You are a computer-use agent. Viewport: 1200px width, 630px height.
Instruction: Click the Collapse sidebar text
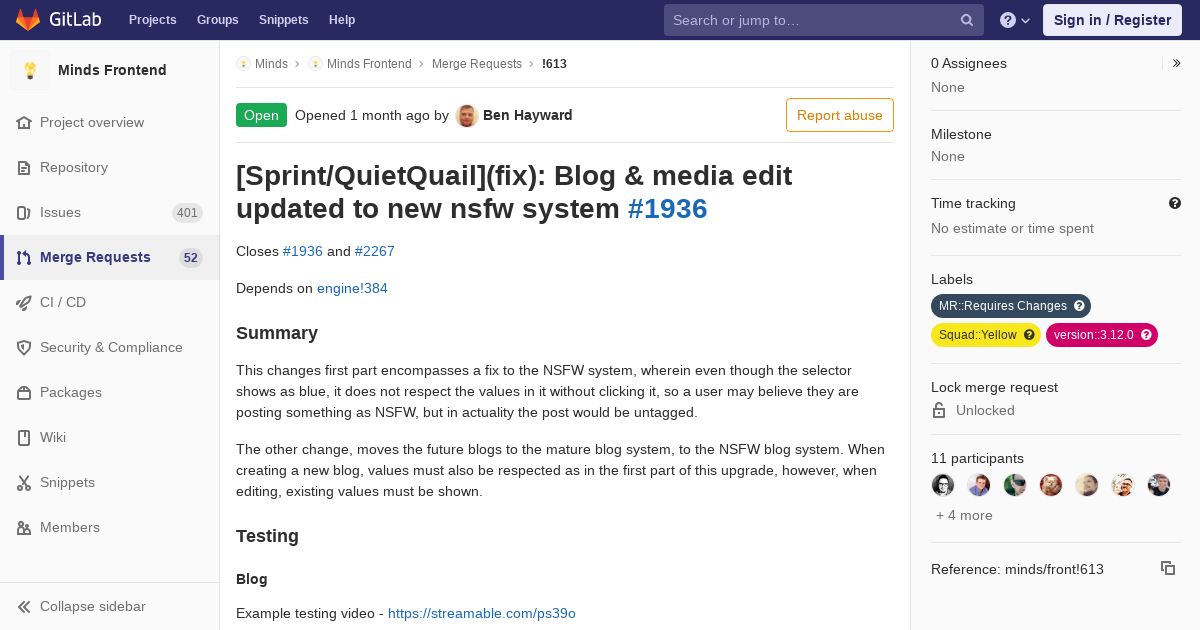click(93, 606)
